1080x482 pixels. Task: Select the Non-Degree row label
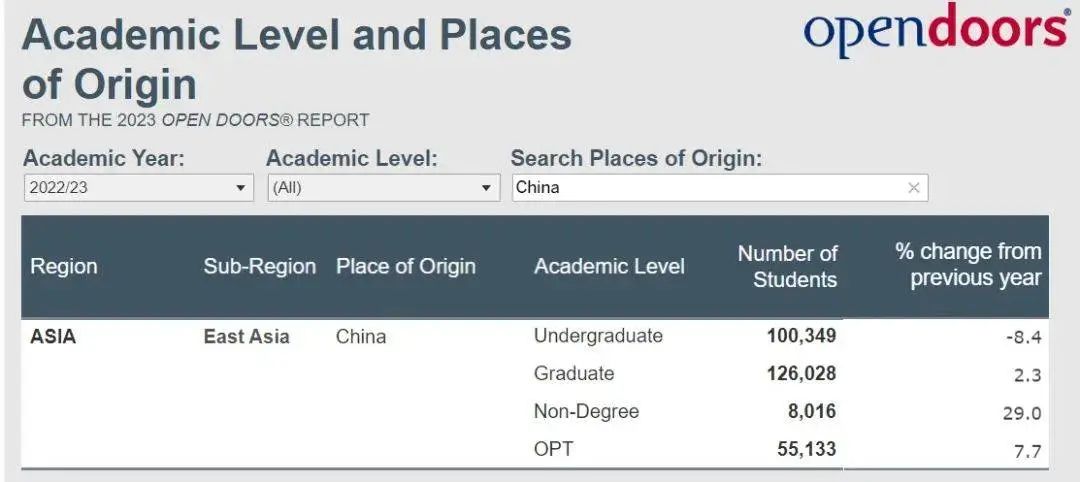[x=586, y=412]
